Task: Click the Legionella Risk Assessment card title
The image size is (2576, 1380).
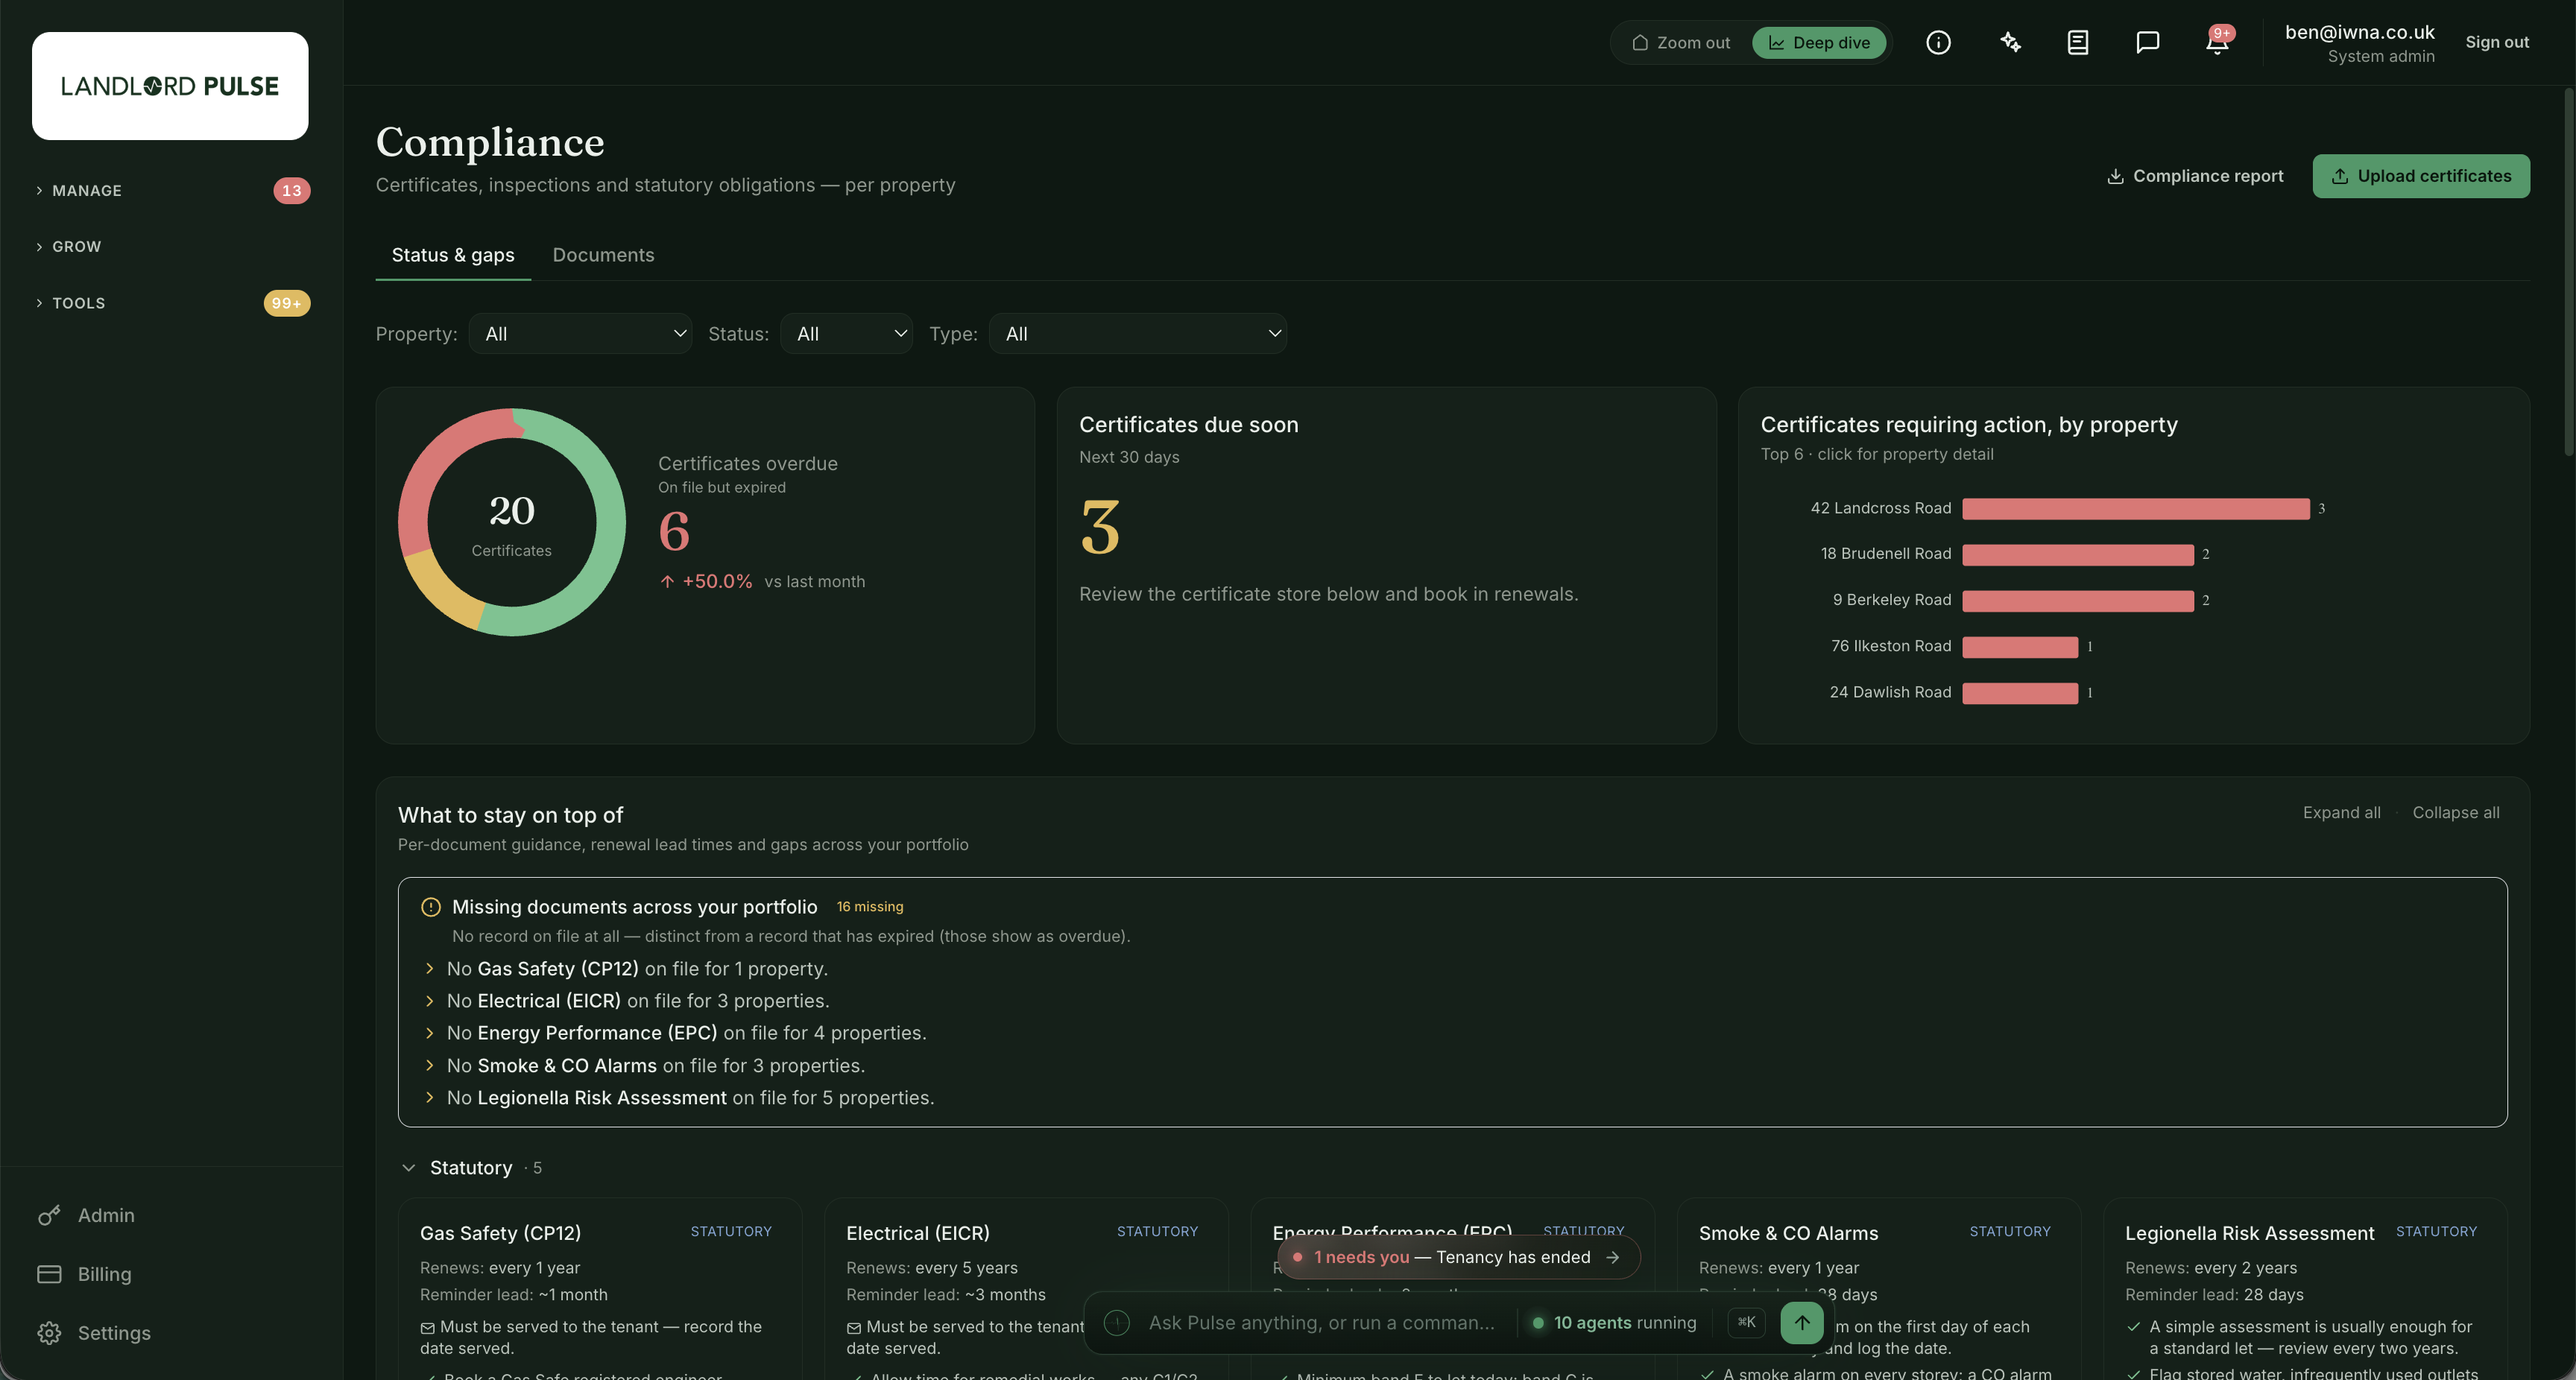Action: pos(2249,1233)
